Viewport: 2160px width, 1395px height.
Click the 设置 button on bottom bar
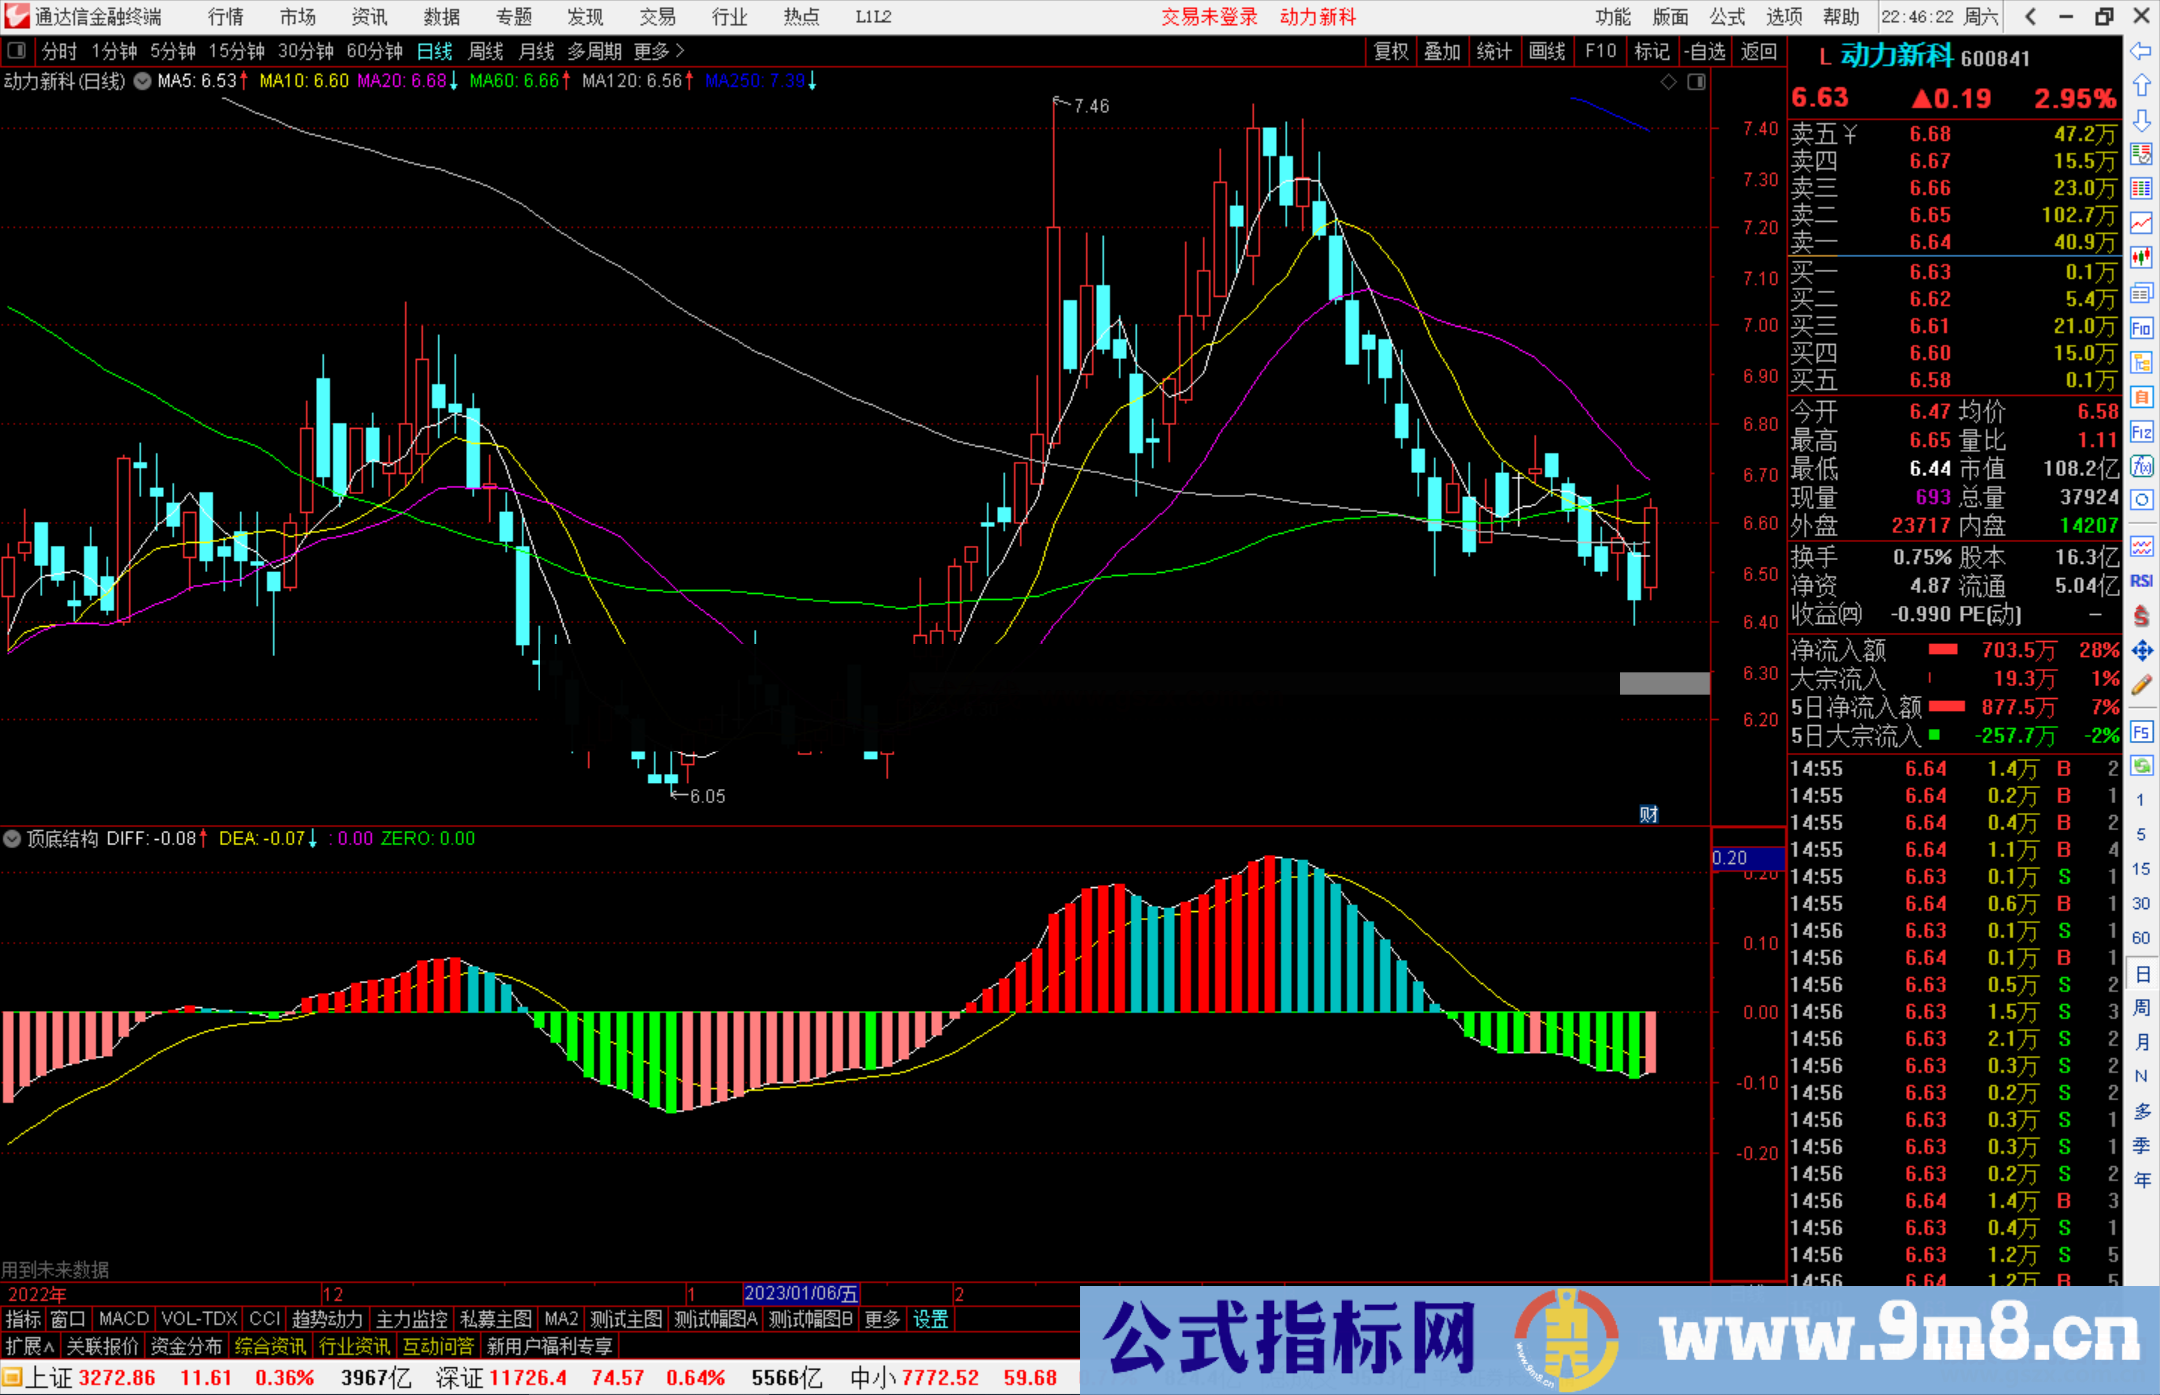tap(929, 1319)
